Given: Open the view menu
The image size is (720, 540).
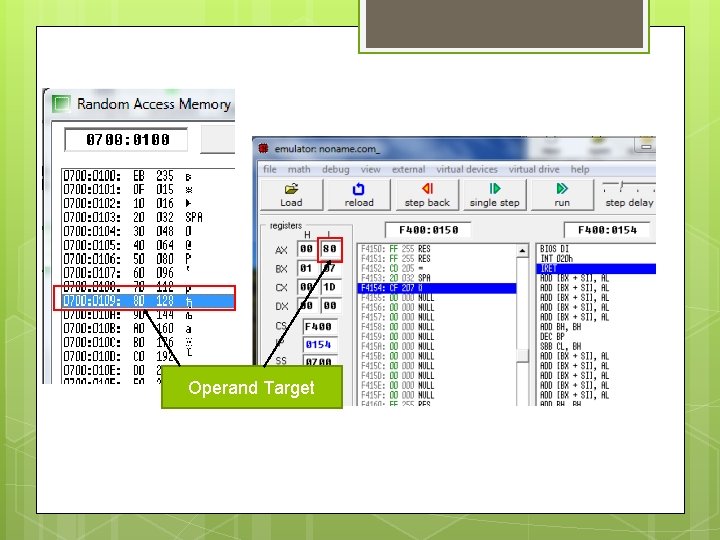Looking at the screenshot, I should pyautogui.click(x=370, y=169).
